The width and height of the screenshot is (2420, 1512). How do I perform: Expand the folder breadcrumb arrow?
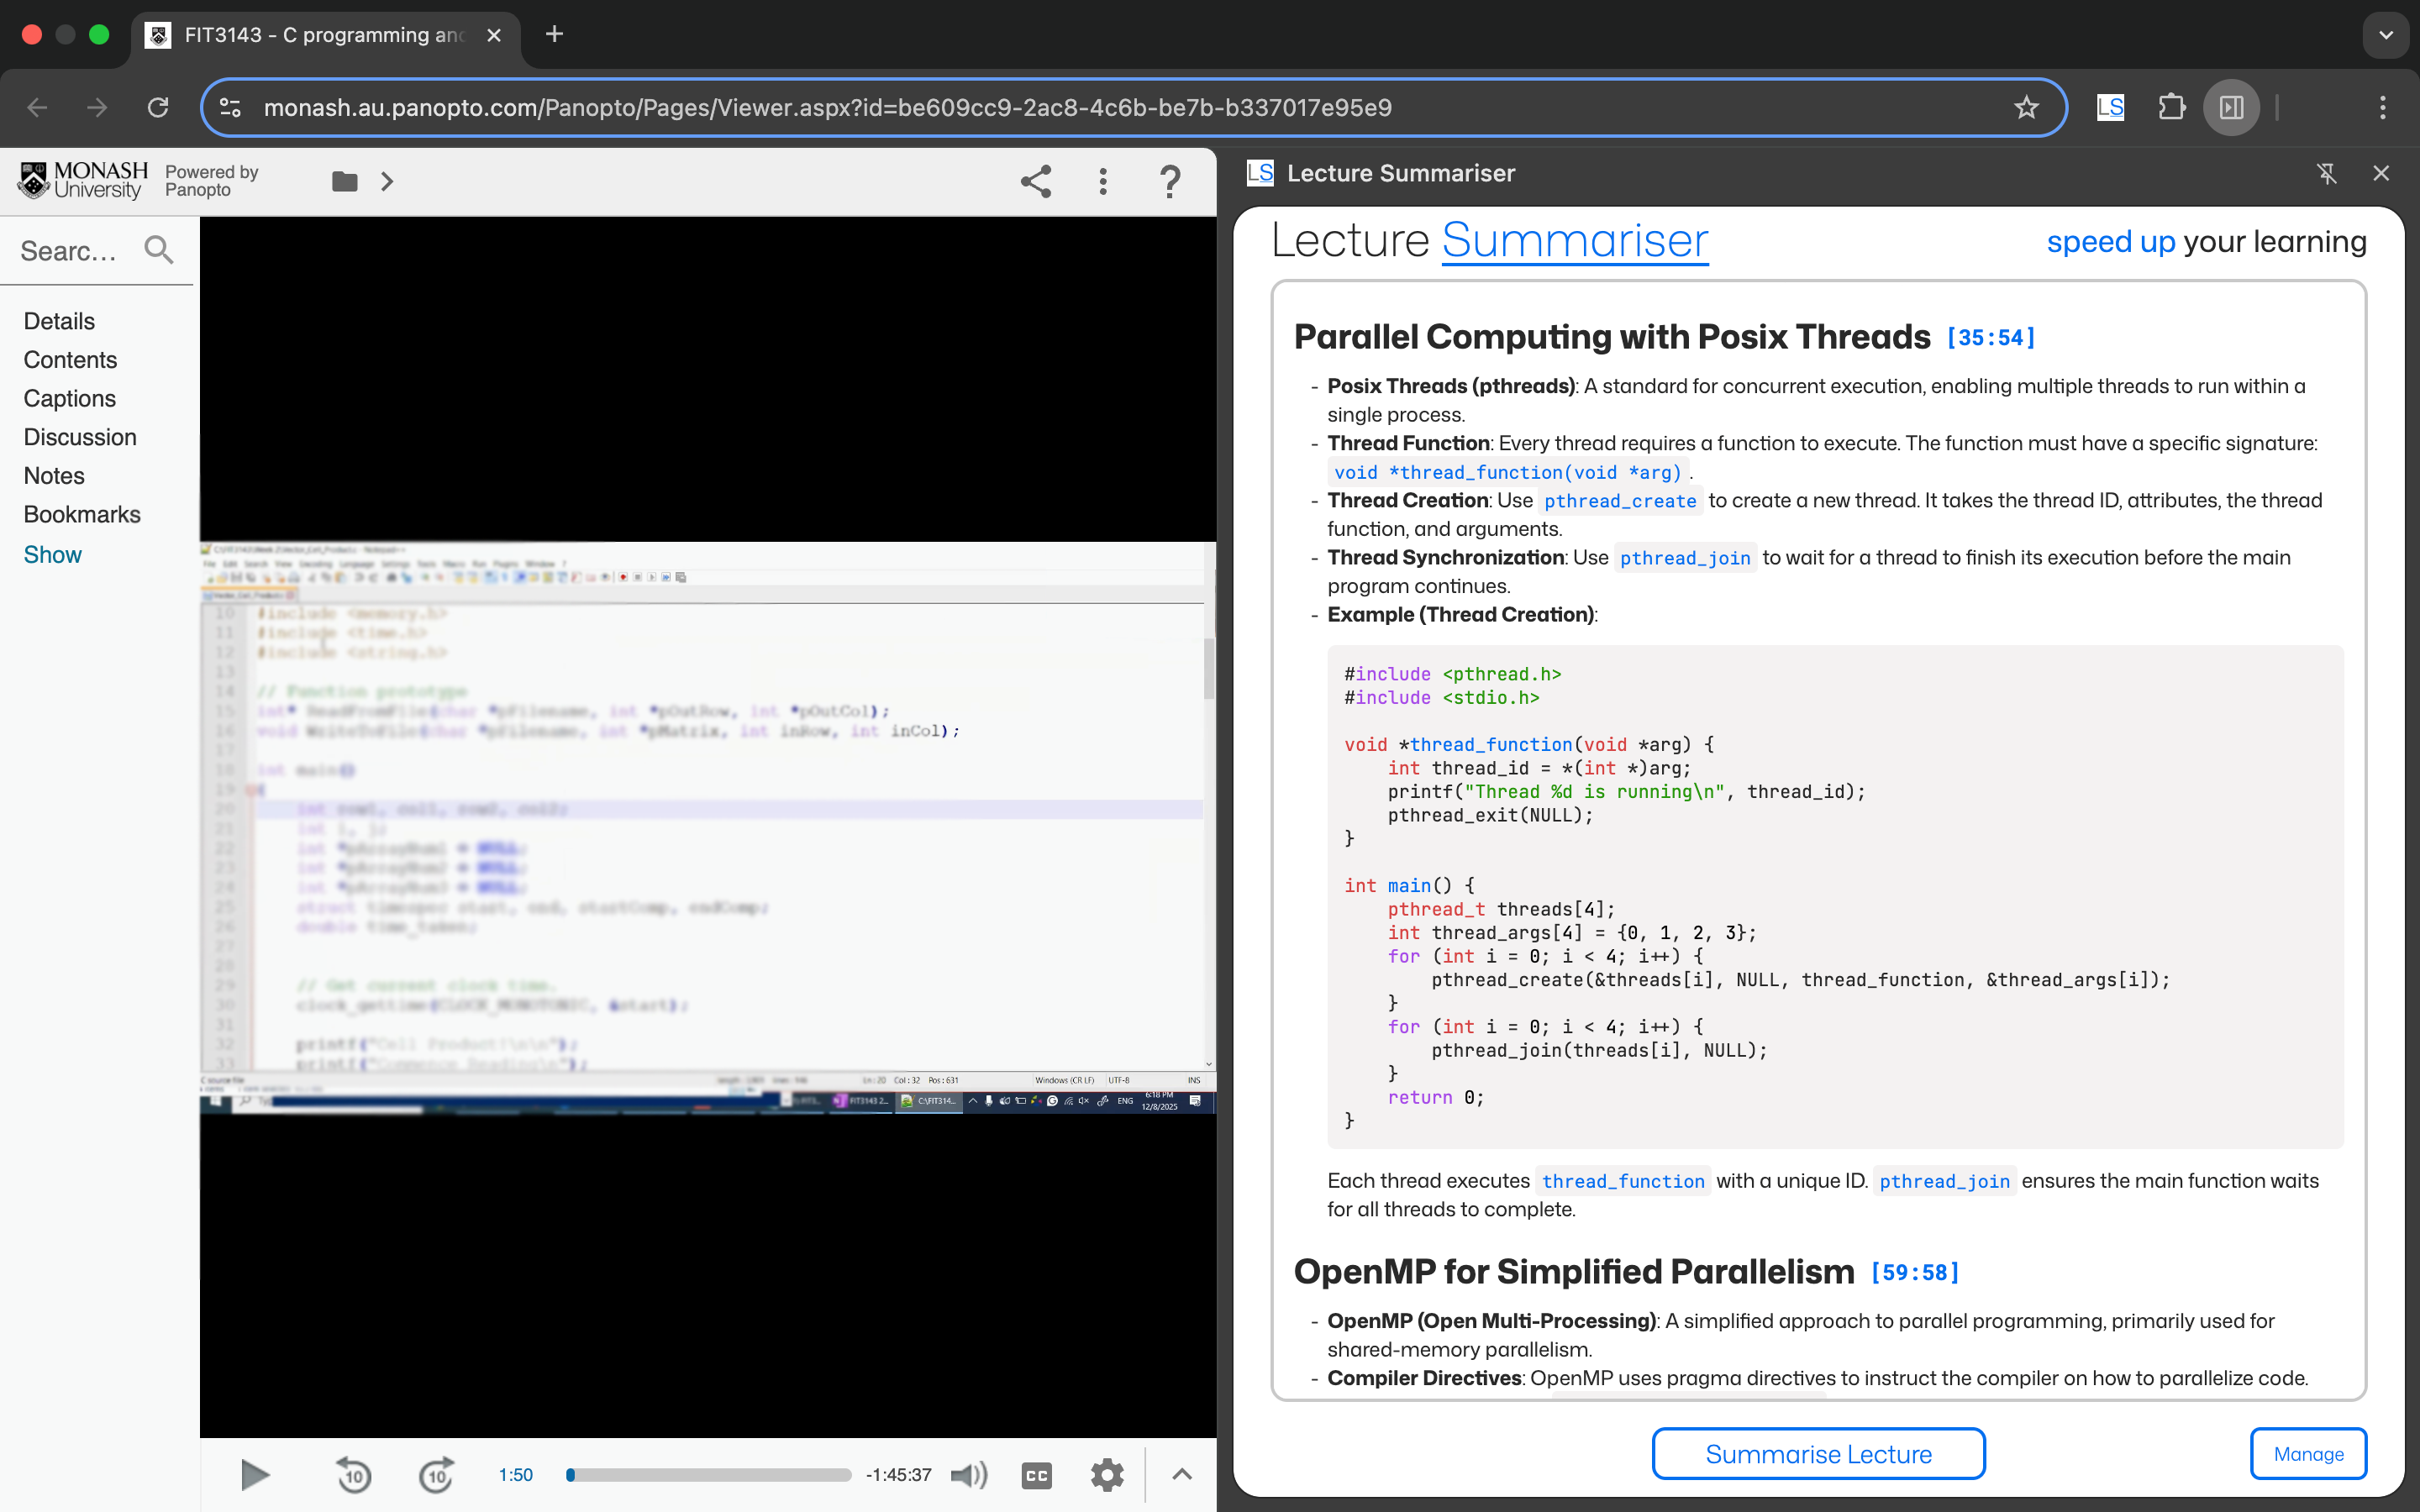pyautogui.click(x=387, y=181)
